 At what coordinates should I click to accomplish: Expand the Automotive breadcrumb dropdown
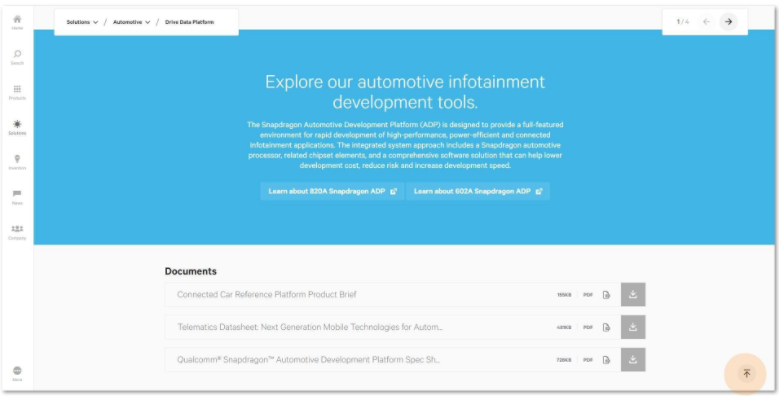[132, 22]
